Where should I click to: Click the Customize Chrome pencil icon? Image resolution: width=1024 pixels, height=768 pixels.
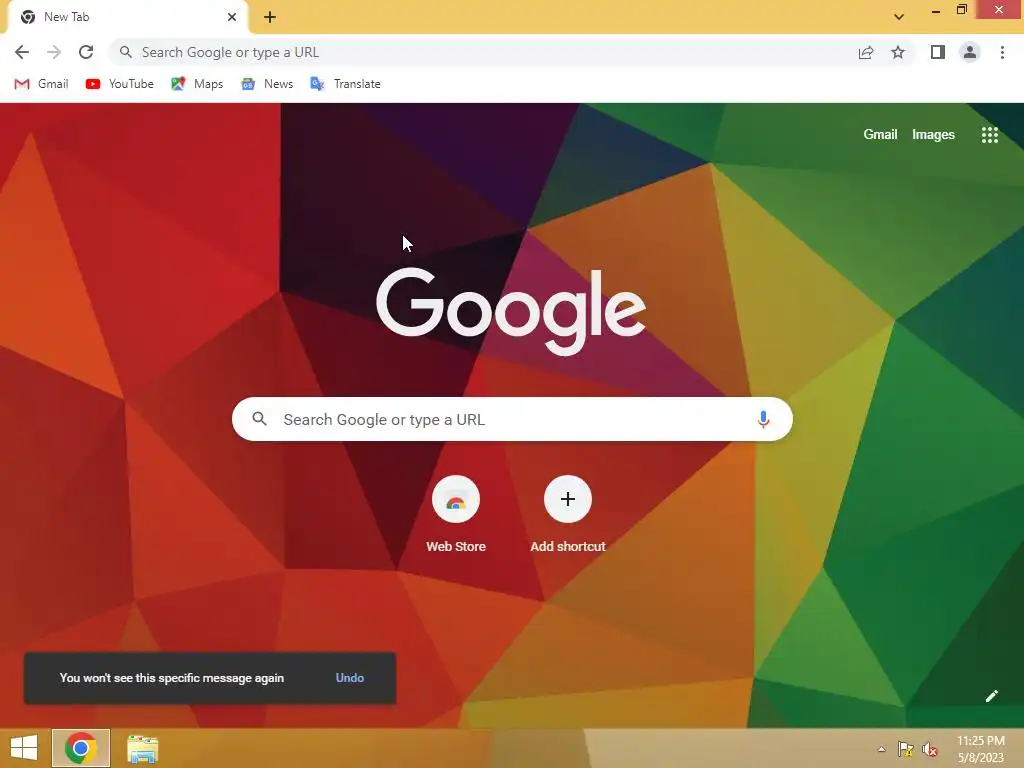[991, 696]
